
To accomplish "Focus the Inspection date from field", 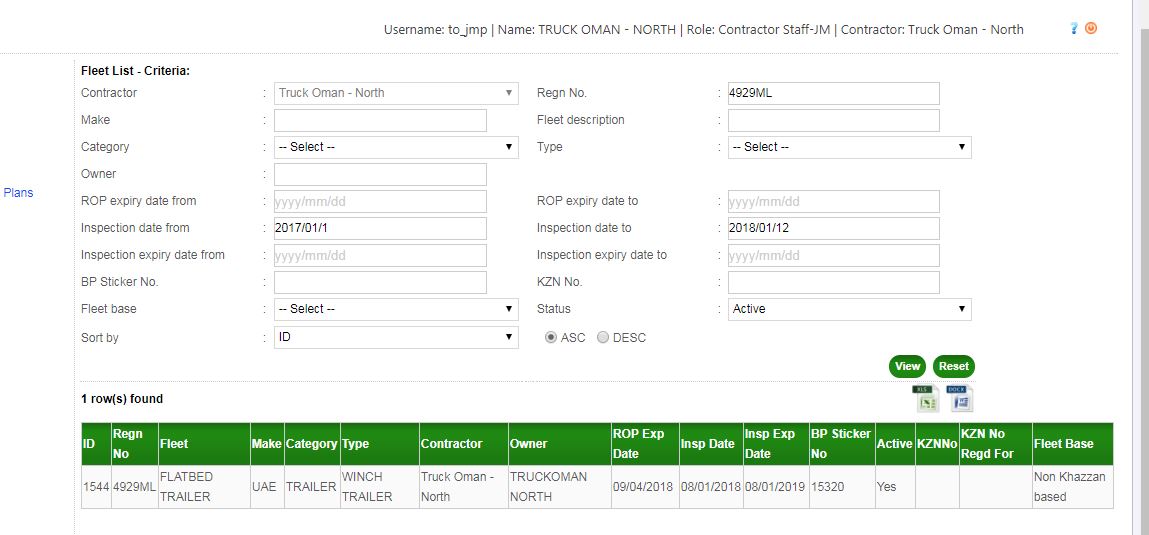I will point(380,228).
